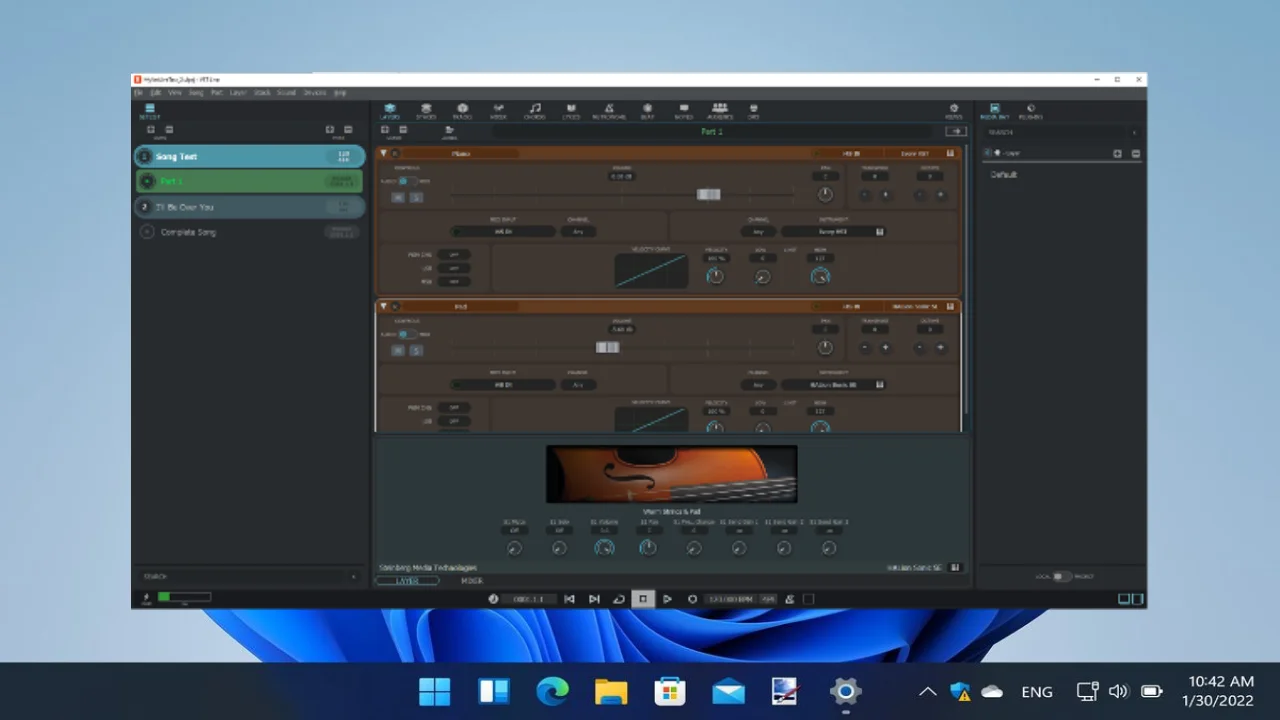Solo the Piano layer

[x=416, y=197]
